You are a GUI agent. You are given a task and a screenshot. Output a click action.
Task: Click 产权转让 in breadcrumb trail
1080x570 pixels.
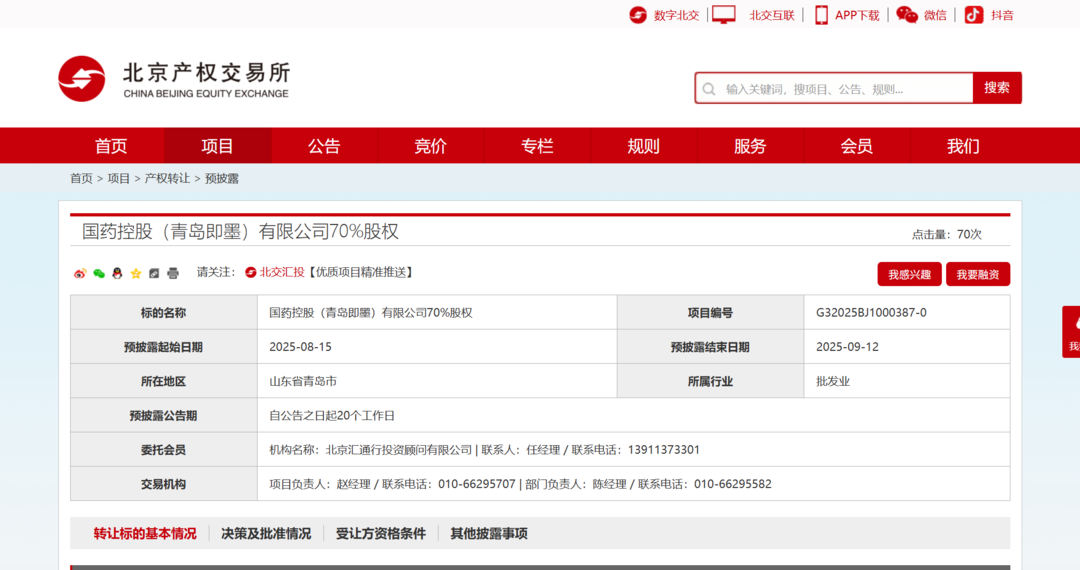167,178
